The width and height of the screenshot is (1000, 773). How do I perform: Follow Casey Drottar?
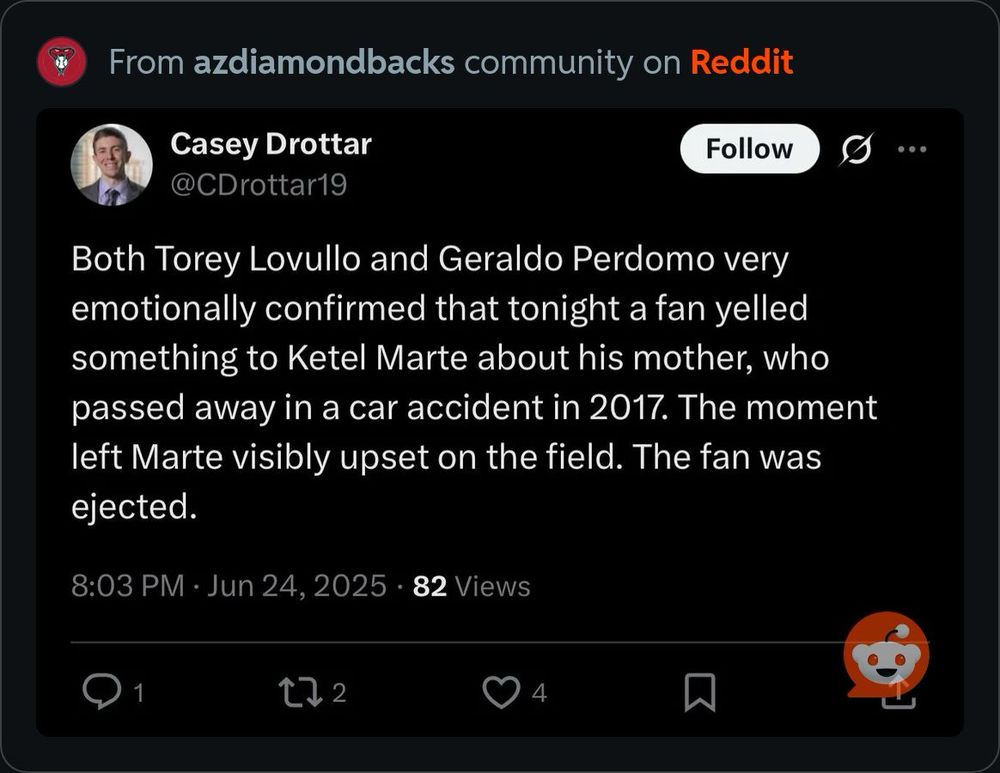click(x=749, y=149)
